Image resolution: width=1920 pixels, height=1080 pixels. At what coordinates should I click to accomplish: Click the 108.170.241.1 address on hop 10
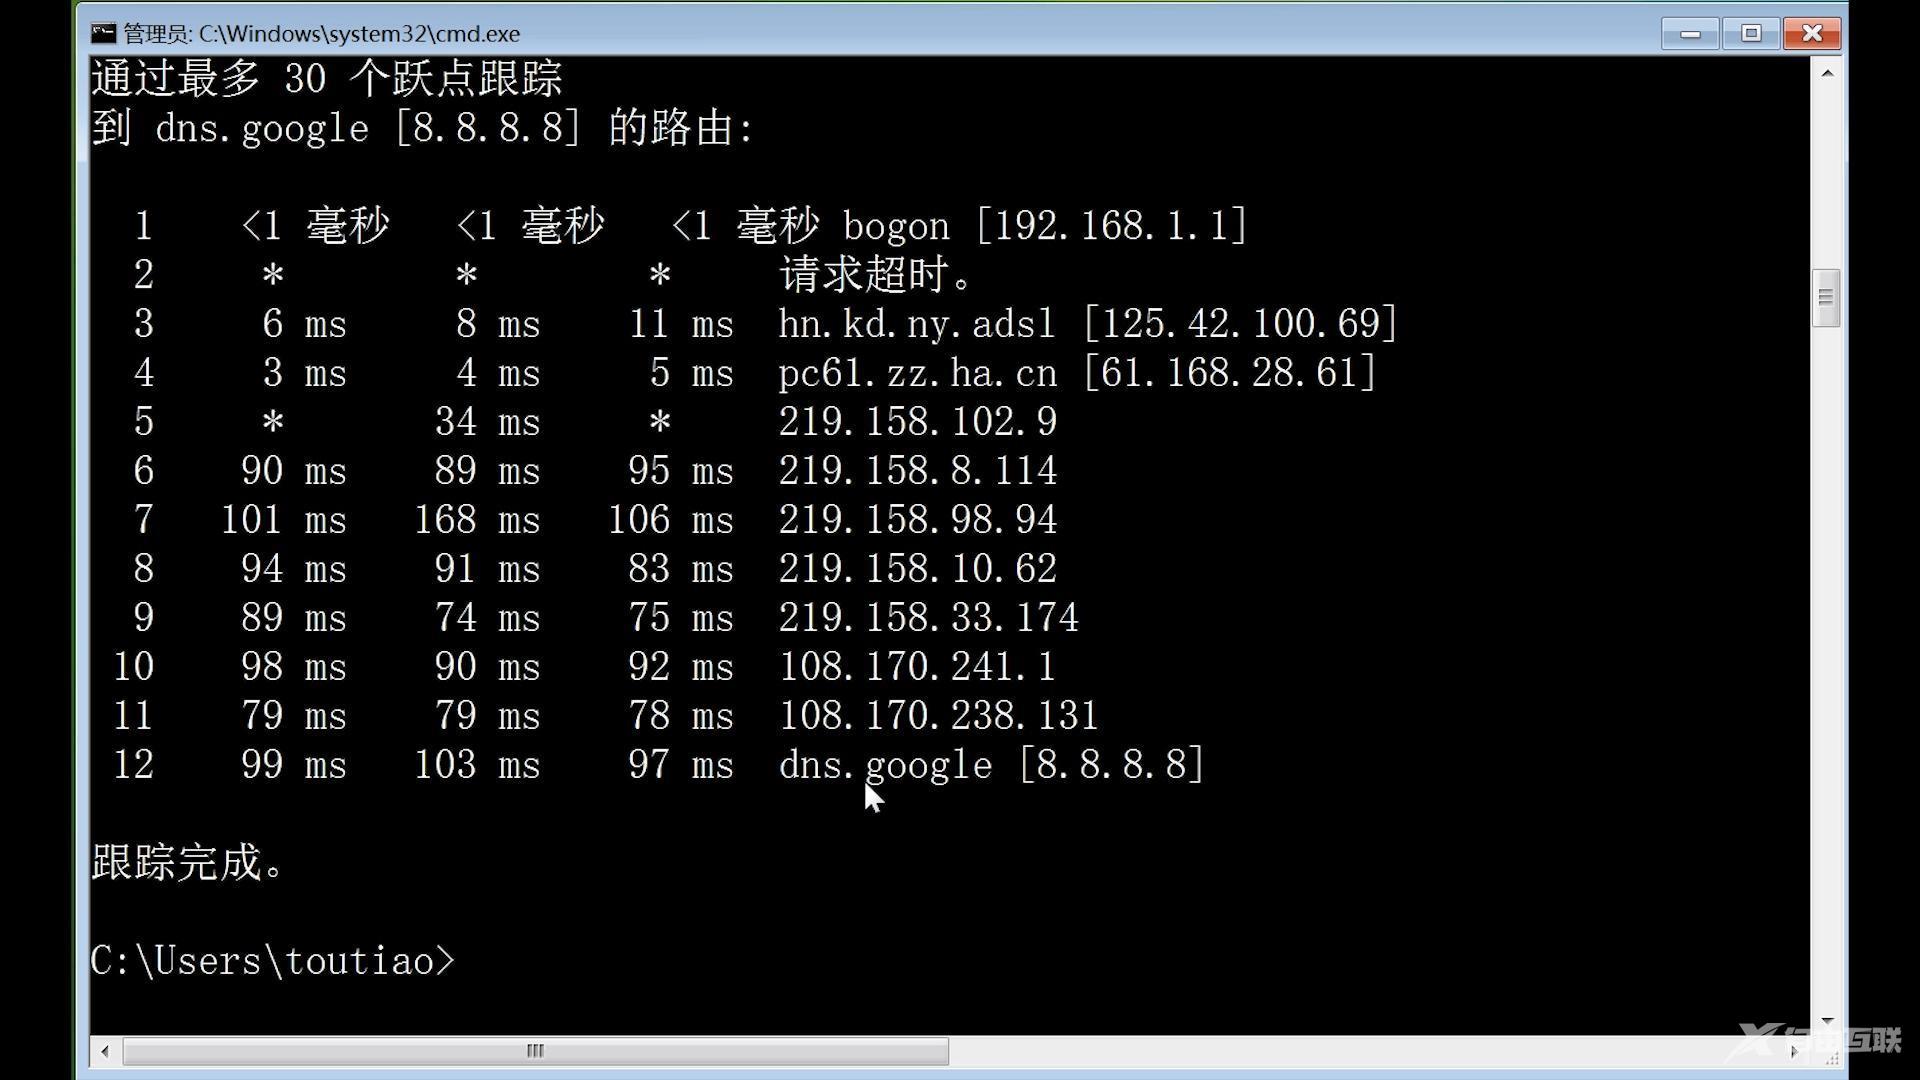[x=917, y=667]
